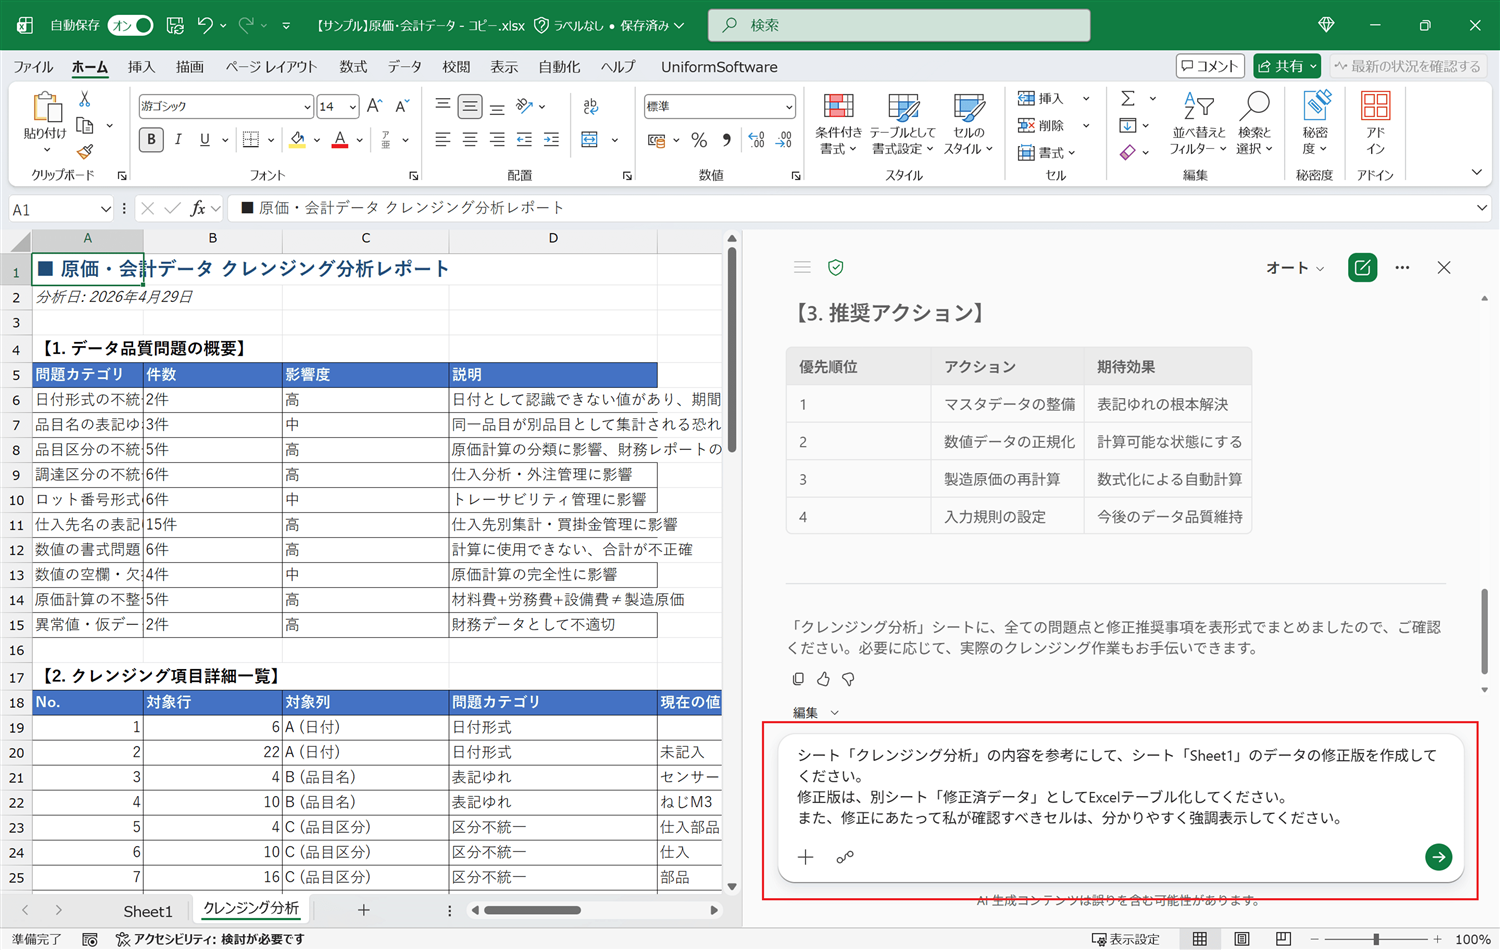Open 検索と選択 find and select
Viewport: 1500px width, 950px height.
tap(1254, 124)
